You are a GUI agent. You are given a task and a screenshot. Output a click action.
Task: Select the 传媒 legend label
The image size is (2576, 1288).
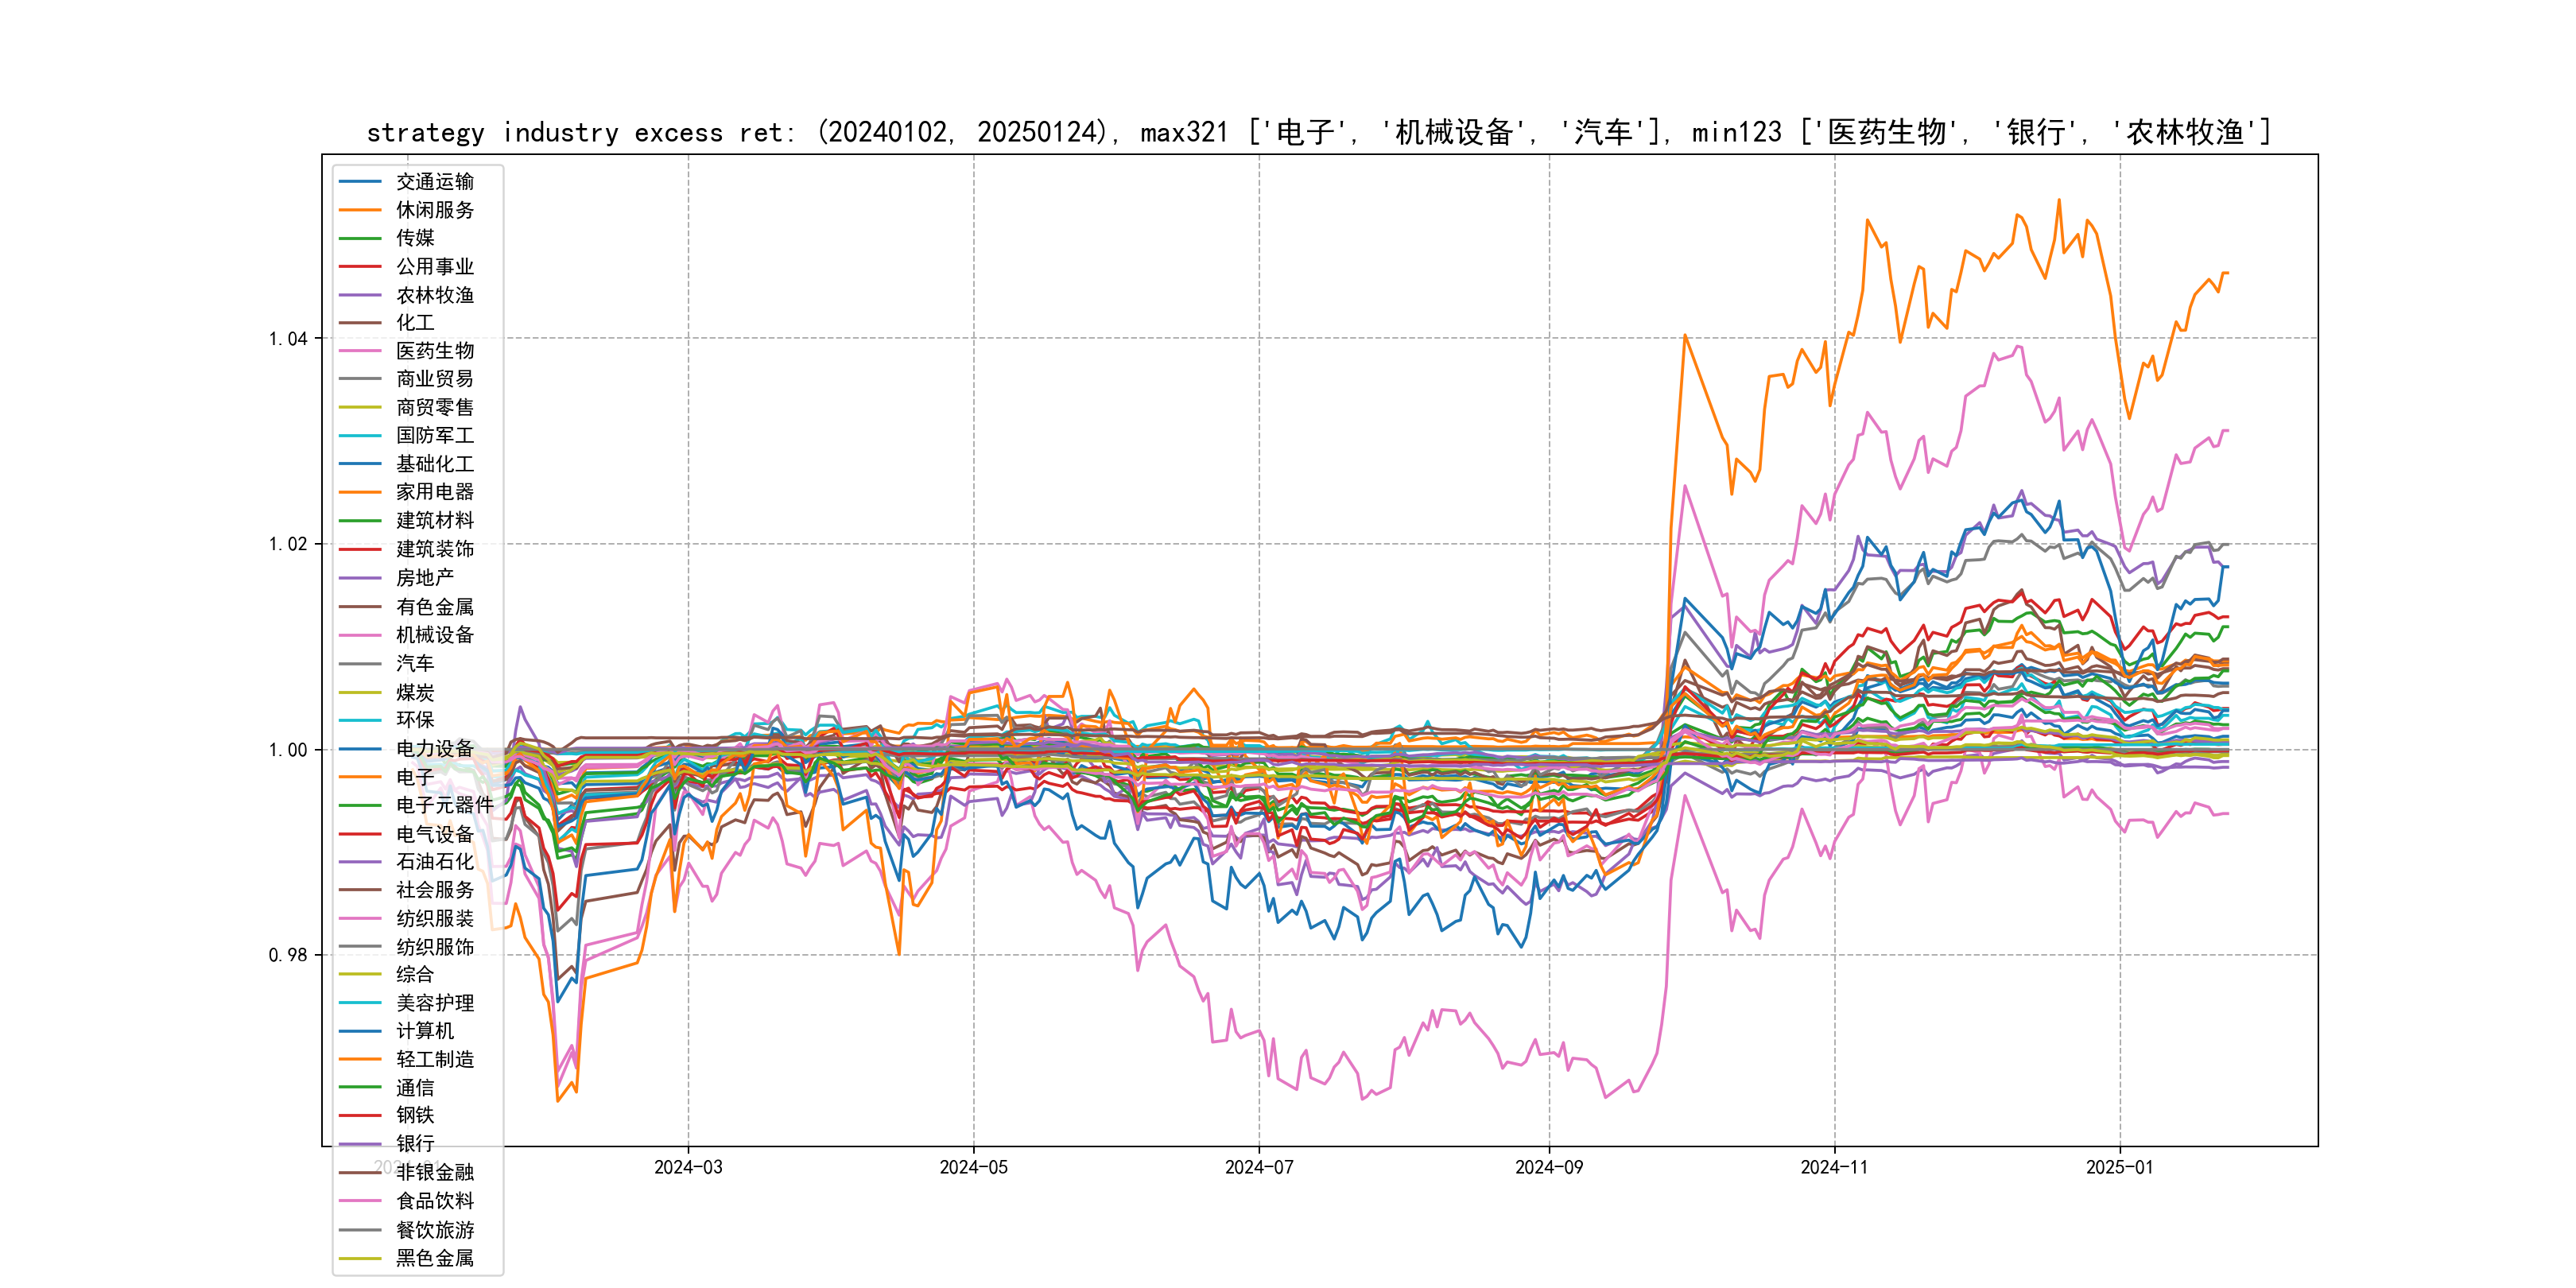point(415,238)
